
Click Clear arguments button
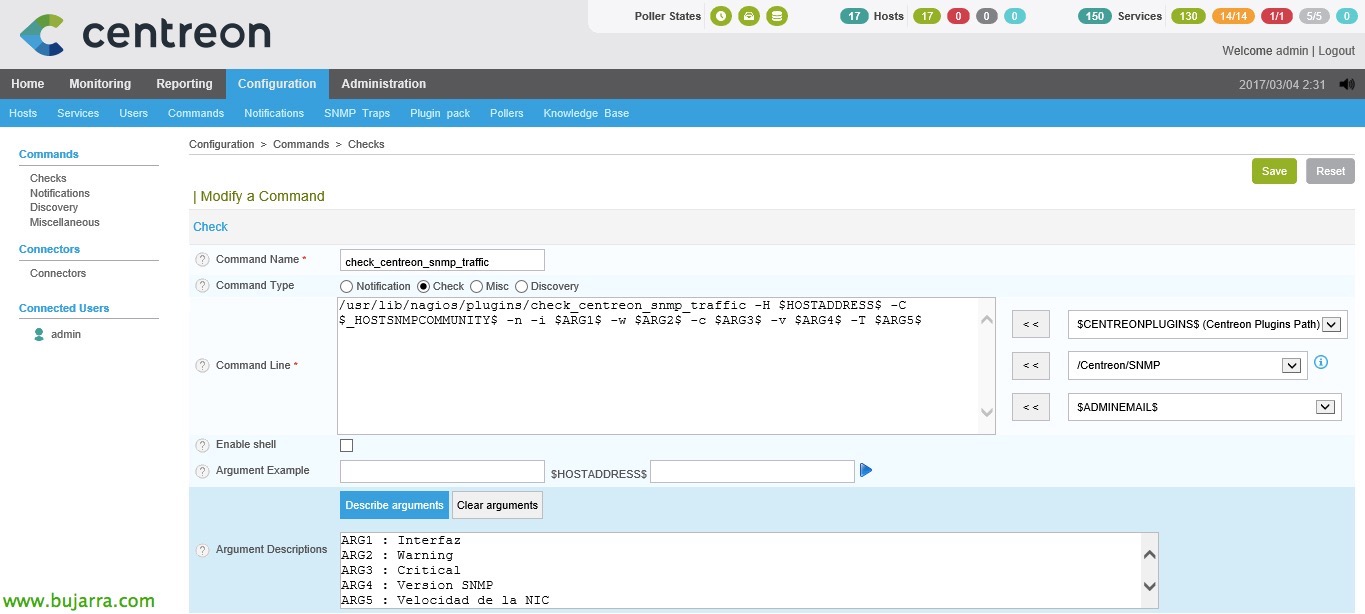click(x=497, y=505)
